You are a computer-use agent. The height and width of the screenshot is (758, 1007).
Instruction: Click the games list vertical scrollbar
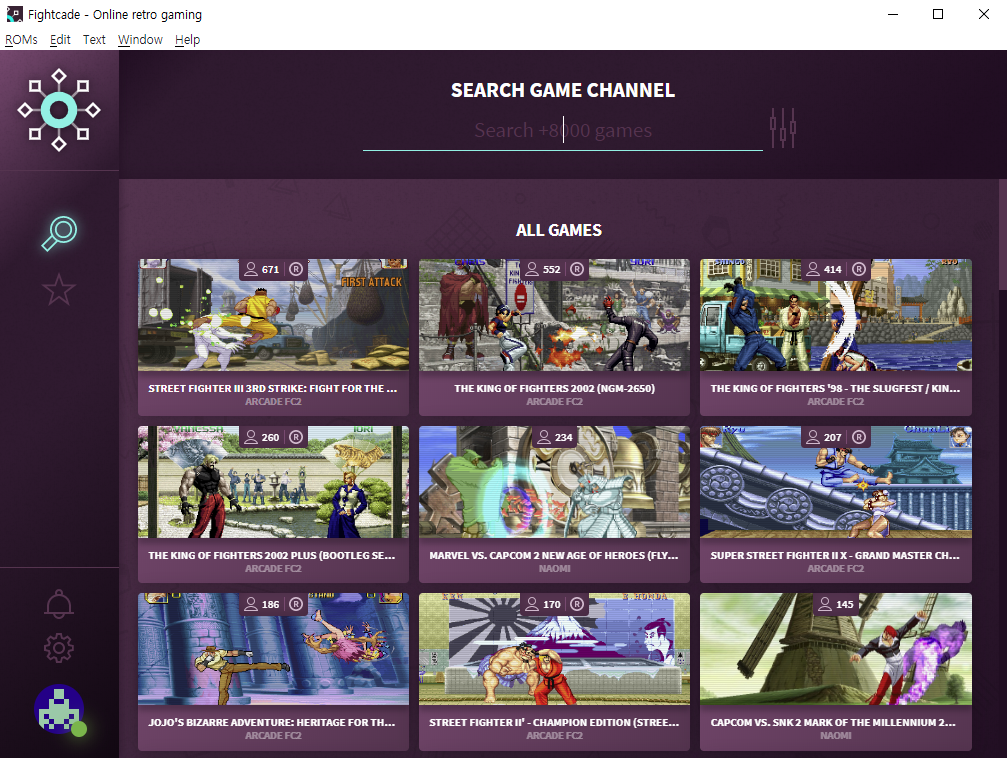pyautogui.click(x=1003, y=234)
